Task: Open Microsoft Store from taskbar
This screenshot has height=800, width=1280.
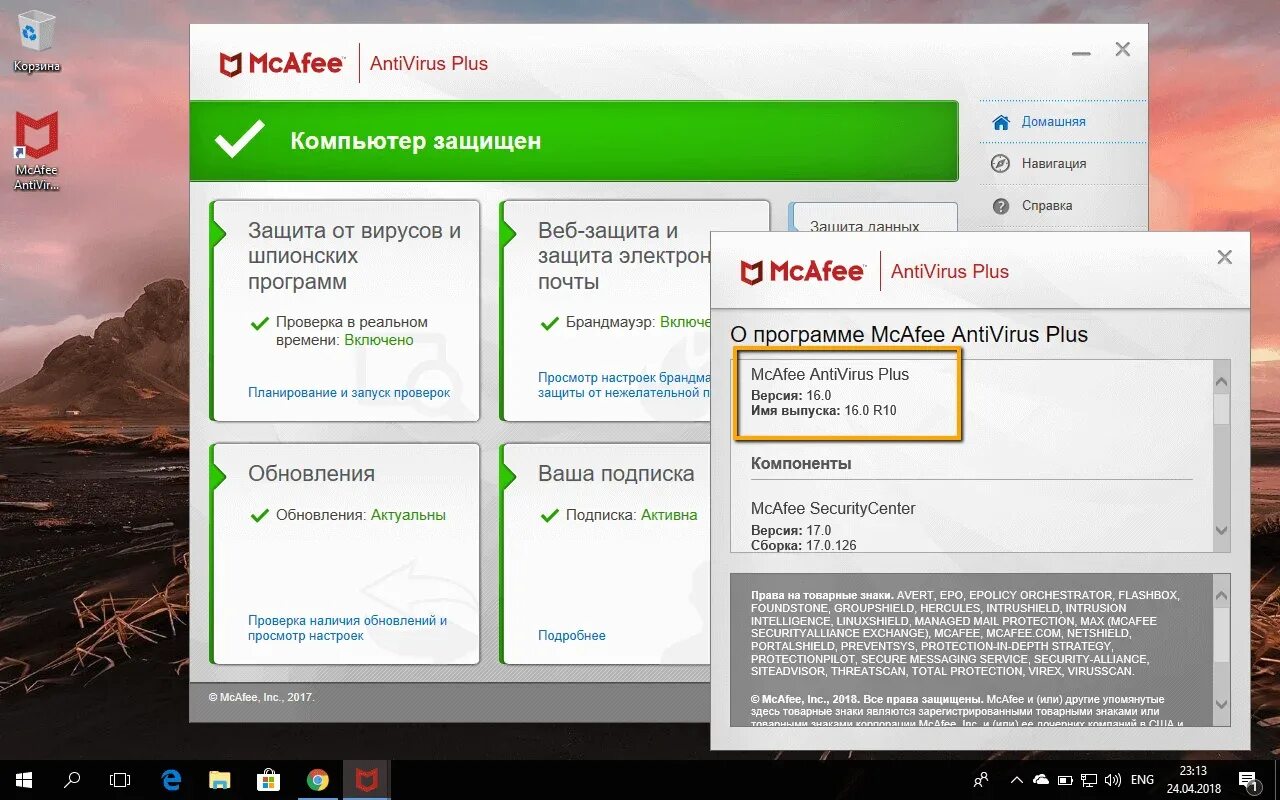Action: [268, 780]
